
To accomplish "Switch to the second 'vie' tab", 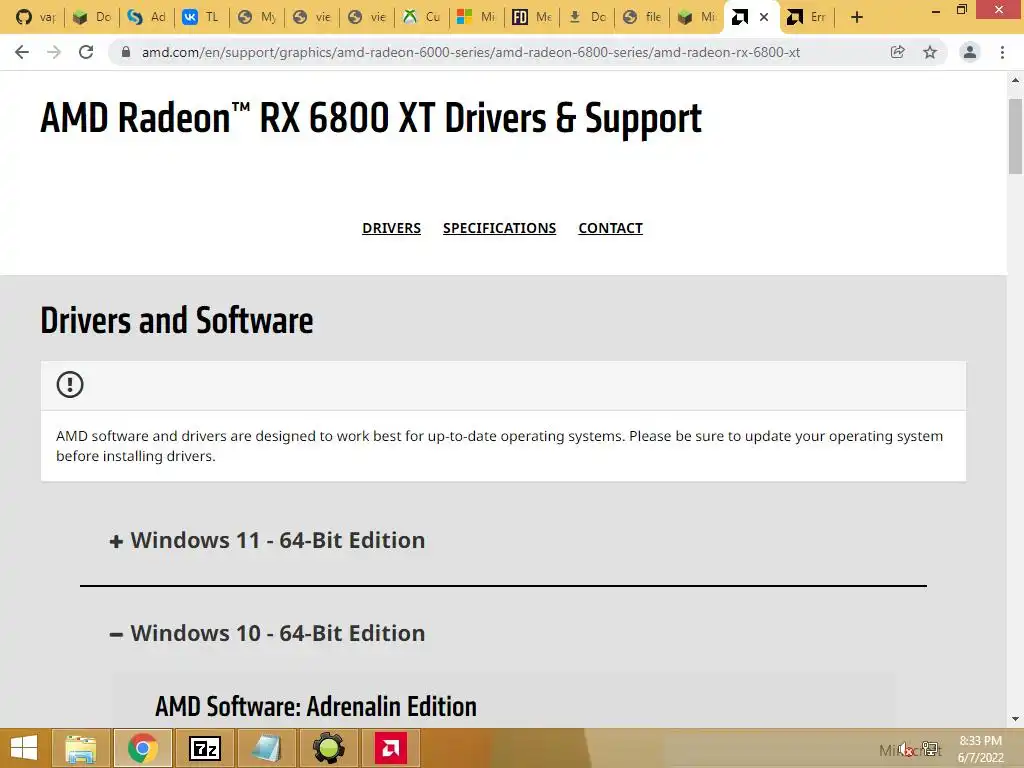I will (366, 18).
